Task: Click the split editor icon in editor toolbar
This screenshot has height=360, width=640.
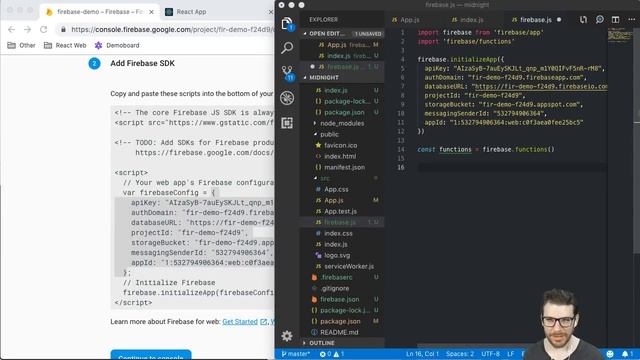Action: pyautogui.click(x=615, y=20)
